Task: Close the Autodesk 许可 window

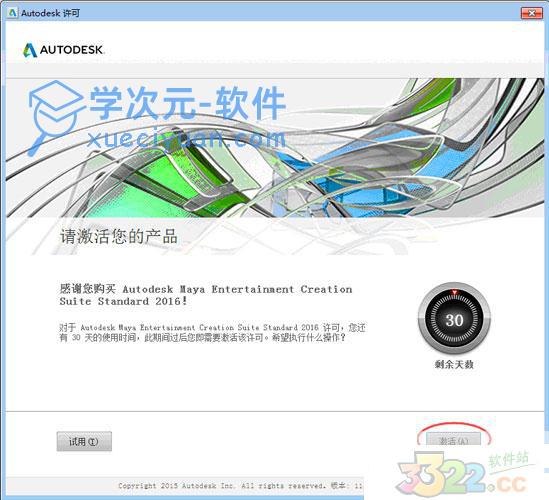Action: (531, 13)
